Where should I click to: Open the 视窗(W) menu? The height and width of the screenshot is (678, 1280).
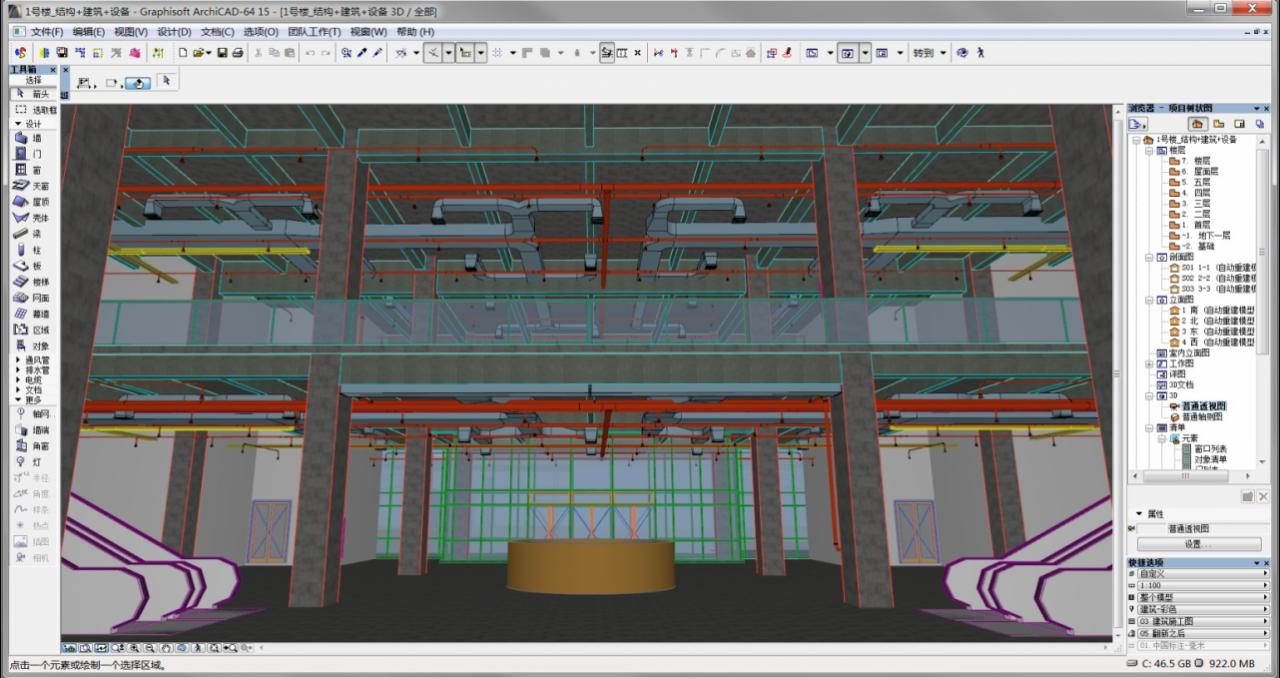[x=368, y=32]
